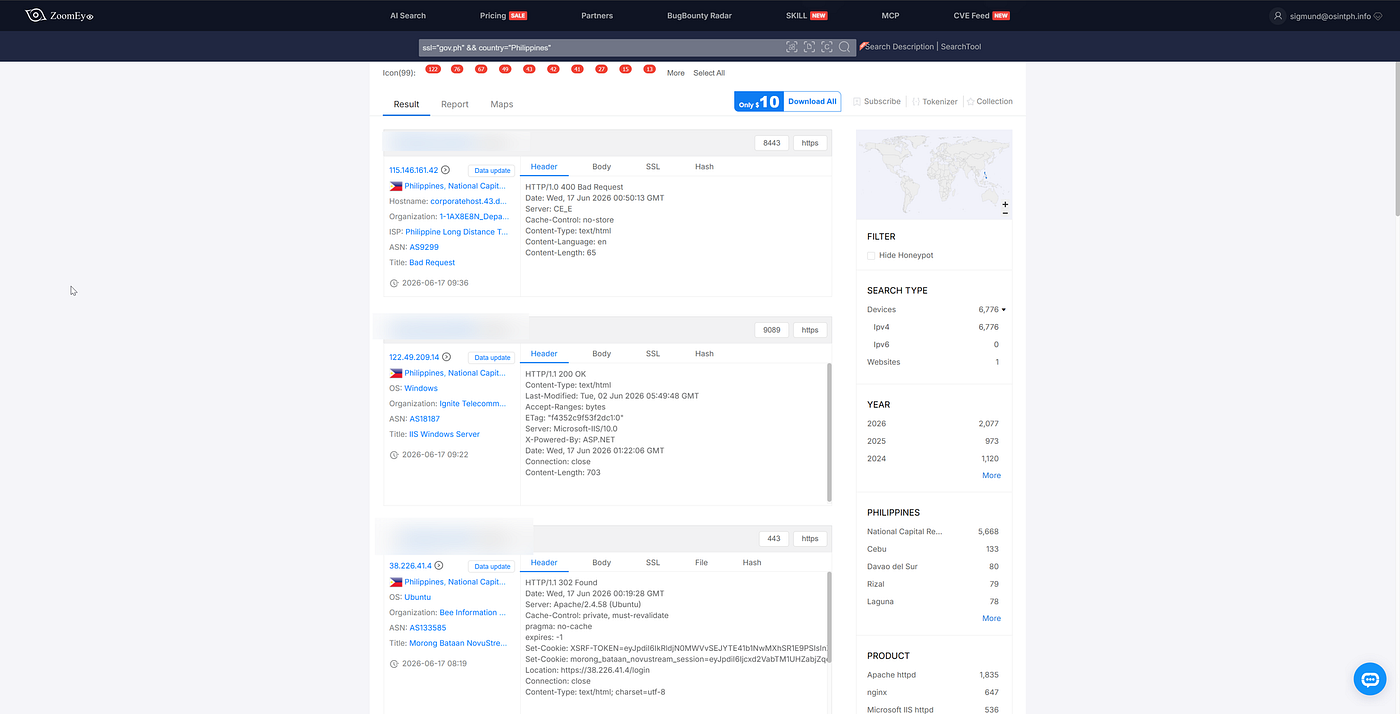Click the Subscribe bookmark icon
The width and height of the screenshot is (1400, 714).
[x=857, y=102]
